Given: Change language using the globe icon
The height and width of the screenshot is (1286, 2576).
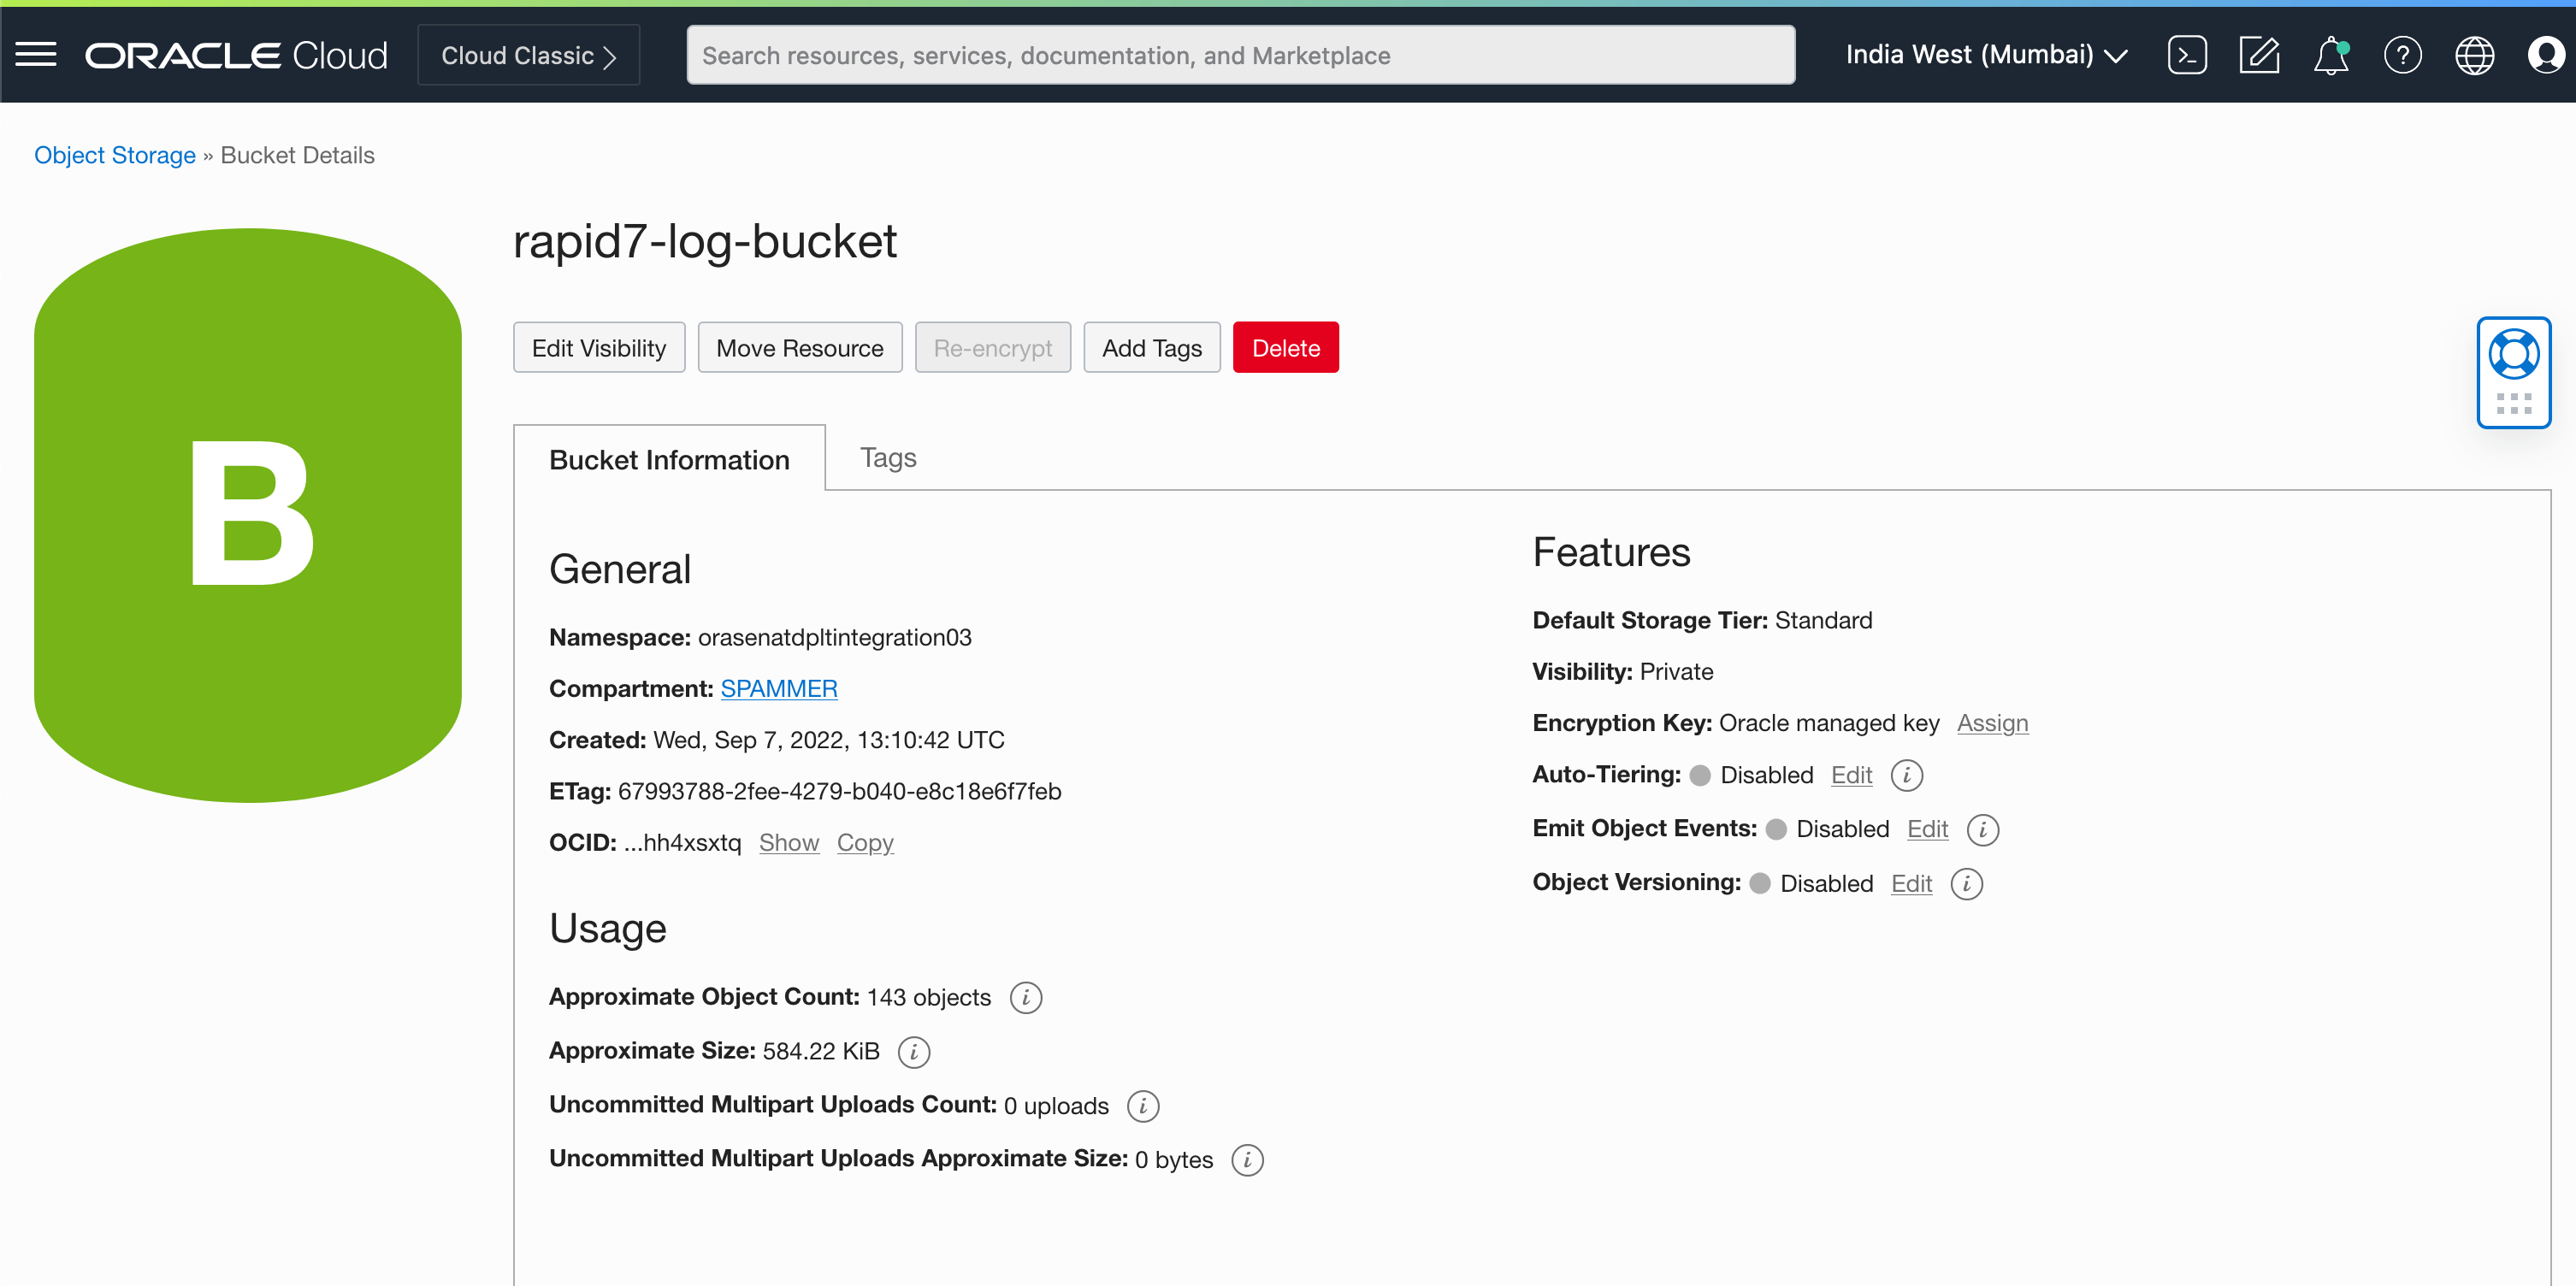Looking at the screenshot, I should pos(2475,55).
